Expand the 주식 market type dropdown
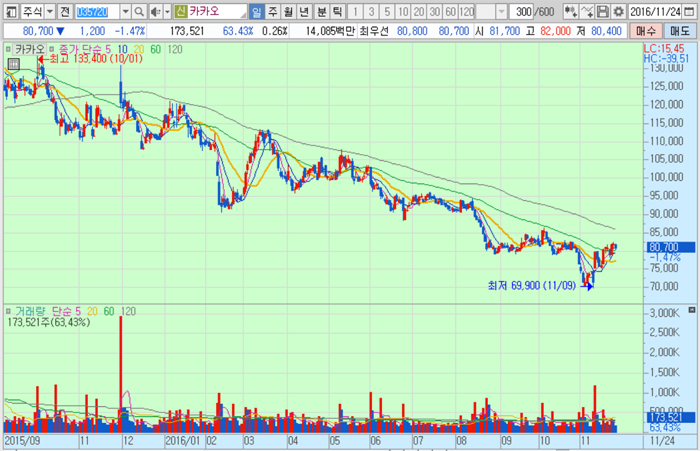Viewport: 700px width, 451px height. [50, 12]
